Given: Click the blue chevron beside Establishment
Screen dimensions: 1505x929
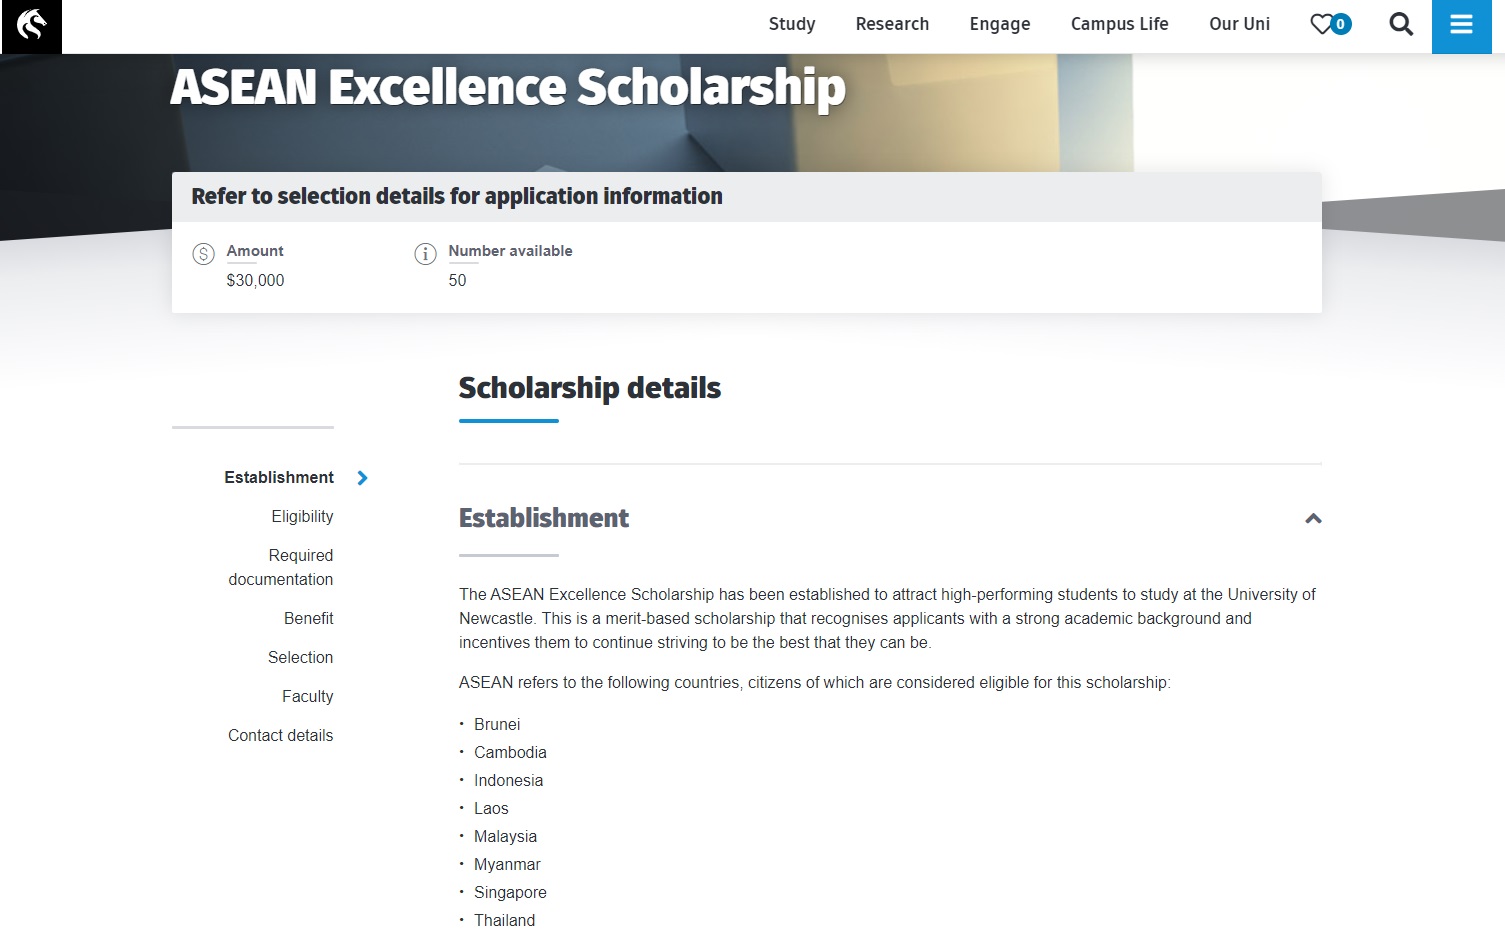Looking at the screenshot, I should (x=362, y=478).
